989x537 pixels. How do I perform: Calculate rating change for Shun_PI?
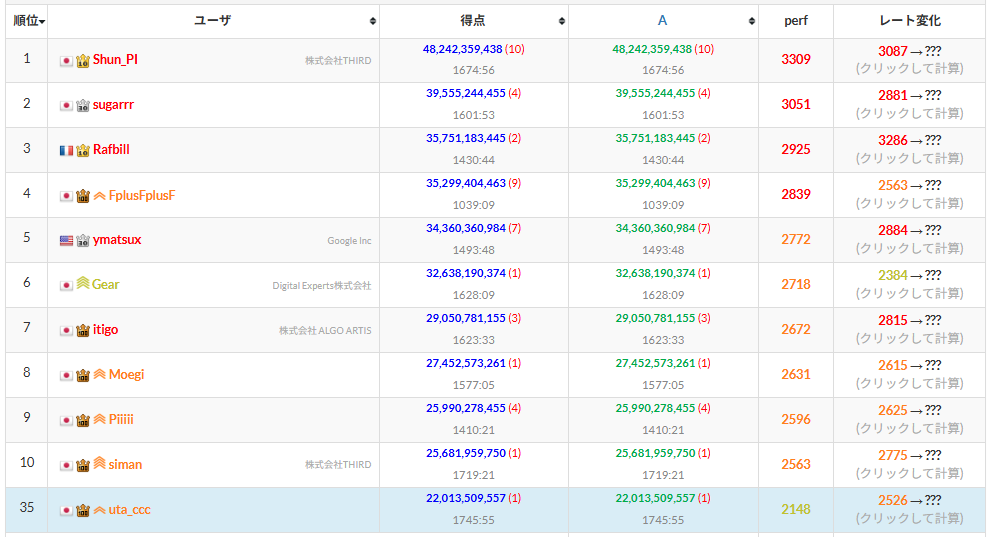coord(910,69)
